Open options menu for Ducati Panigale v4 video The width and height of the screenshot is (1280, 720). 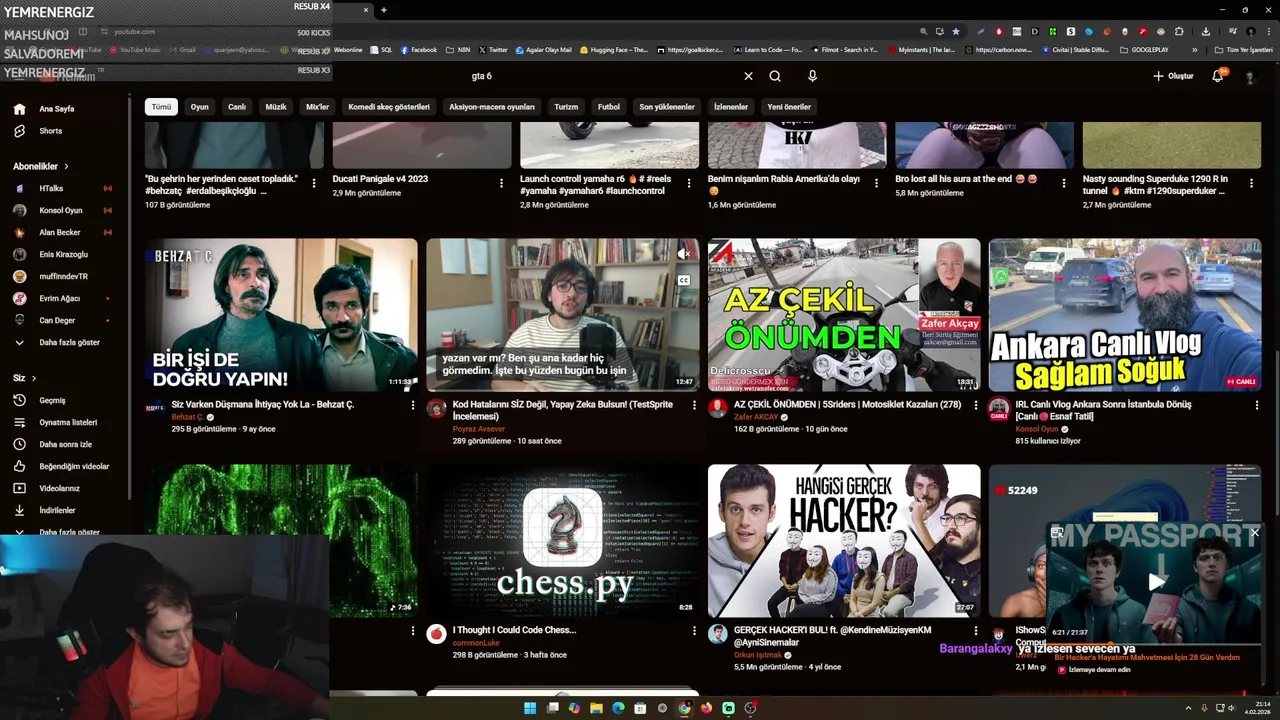(502, 183)
